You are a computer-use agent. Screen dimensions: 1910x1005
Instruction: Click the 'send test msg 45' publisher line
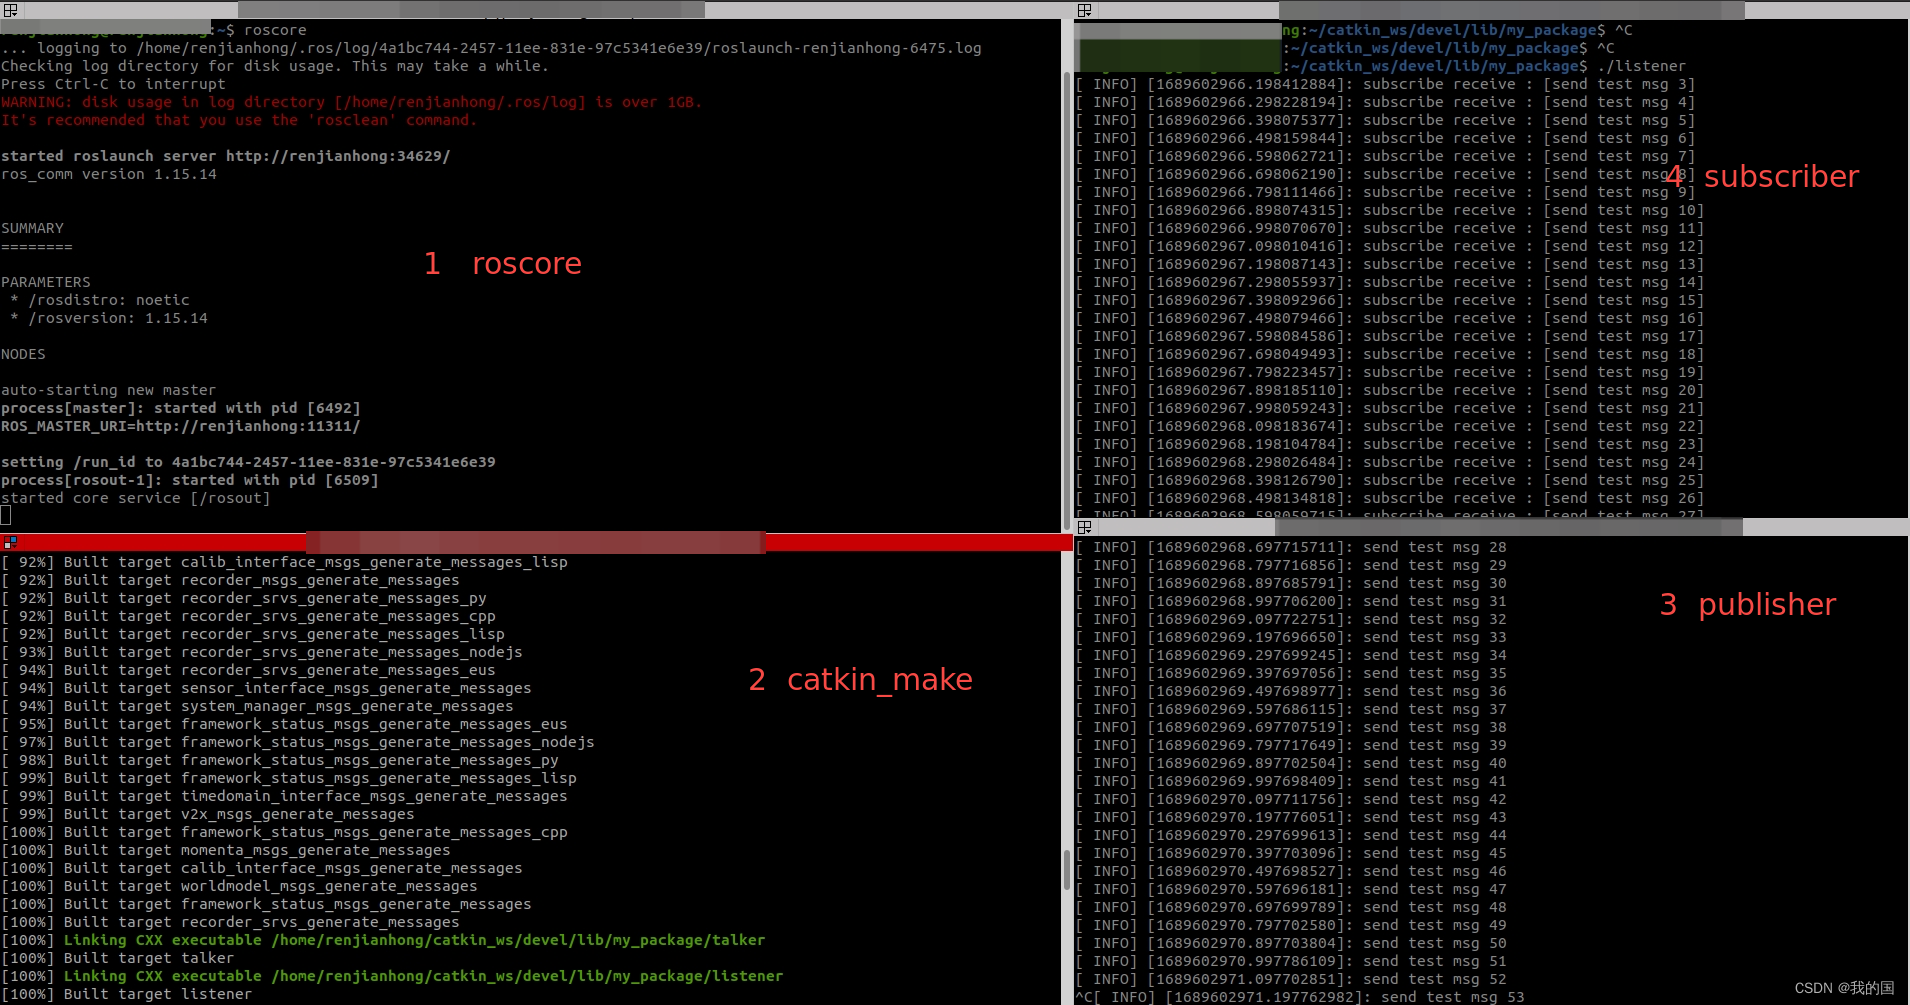[1291, 853]
